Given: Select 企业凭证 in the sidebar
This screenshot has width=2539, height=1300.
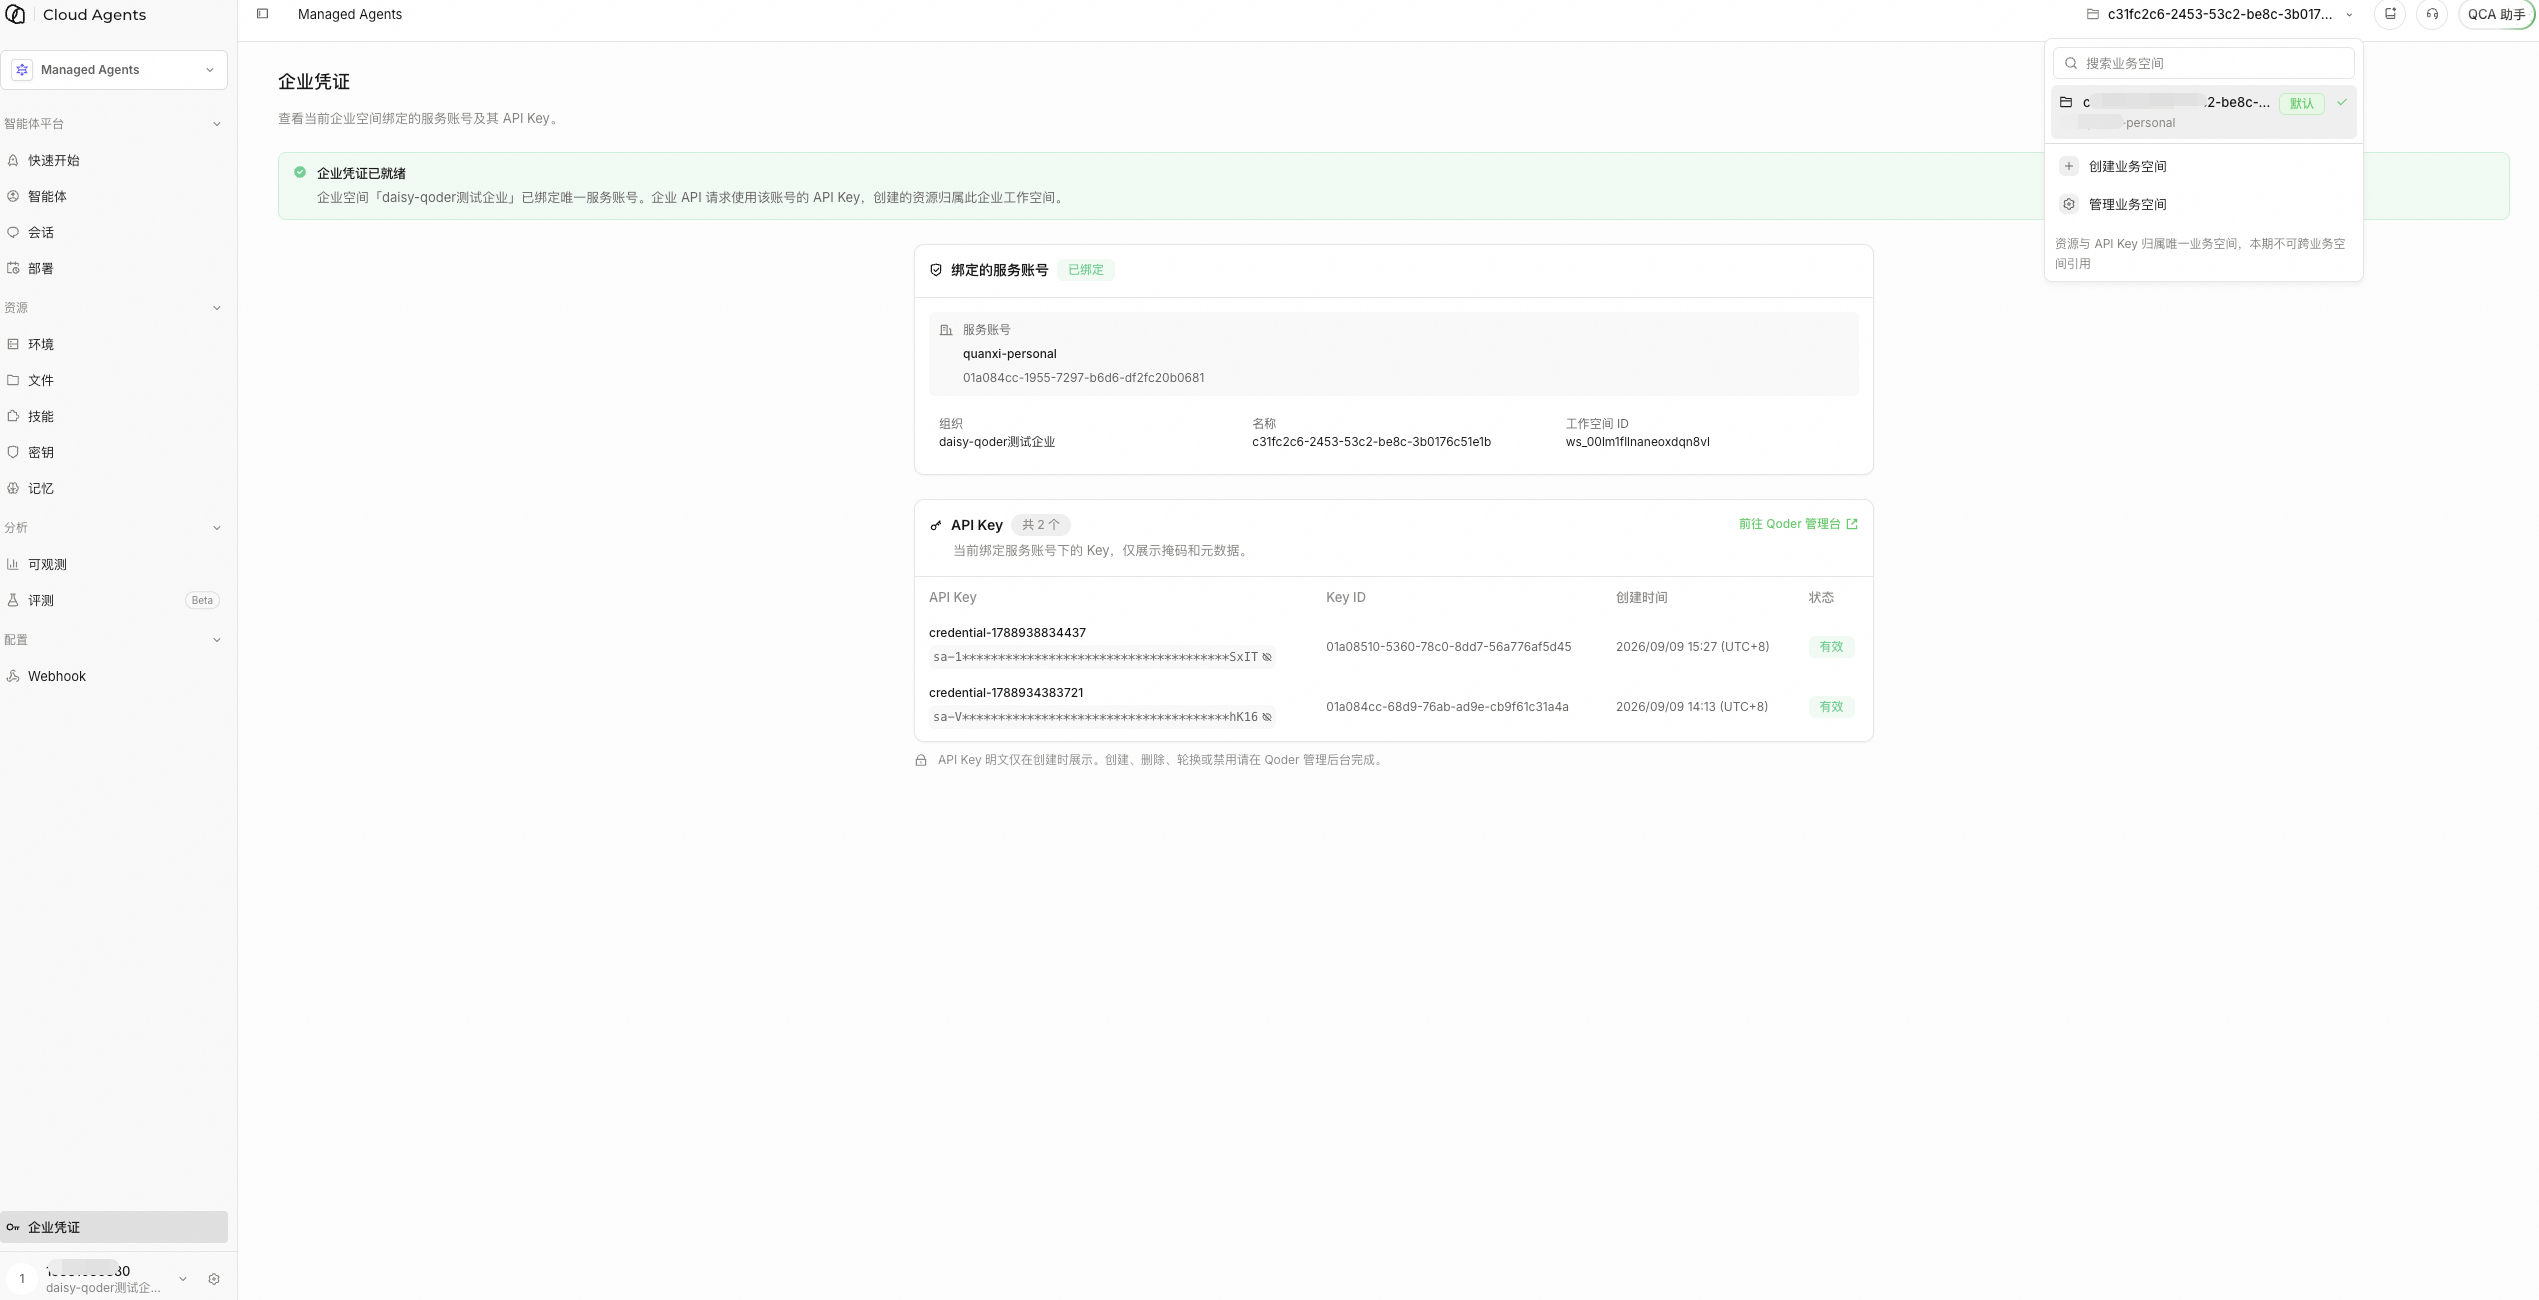Looking at the screenshot, I should click(x=114, y=1227).
